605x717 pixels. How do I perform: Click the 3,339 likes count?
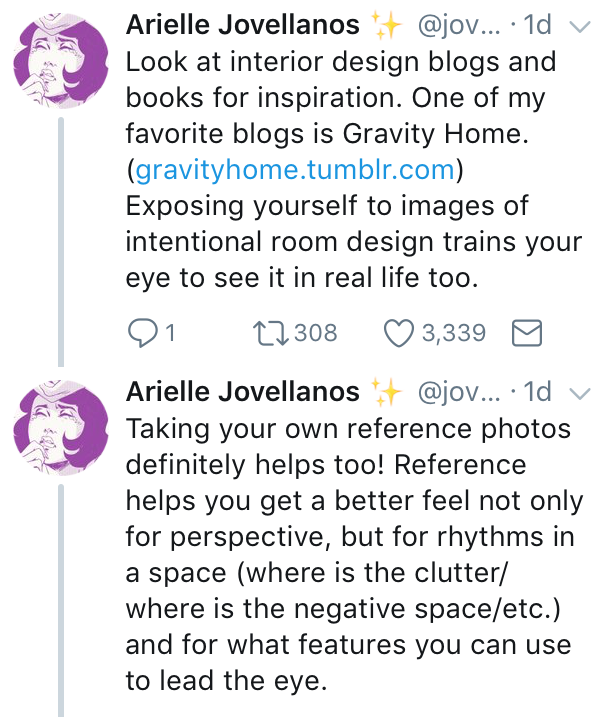pos(454,333)
